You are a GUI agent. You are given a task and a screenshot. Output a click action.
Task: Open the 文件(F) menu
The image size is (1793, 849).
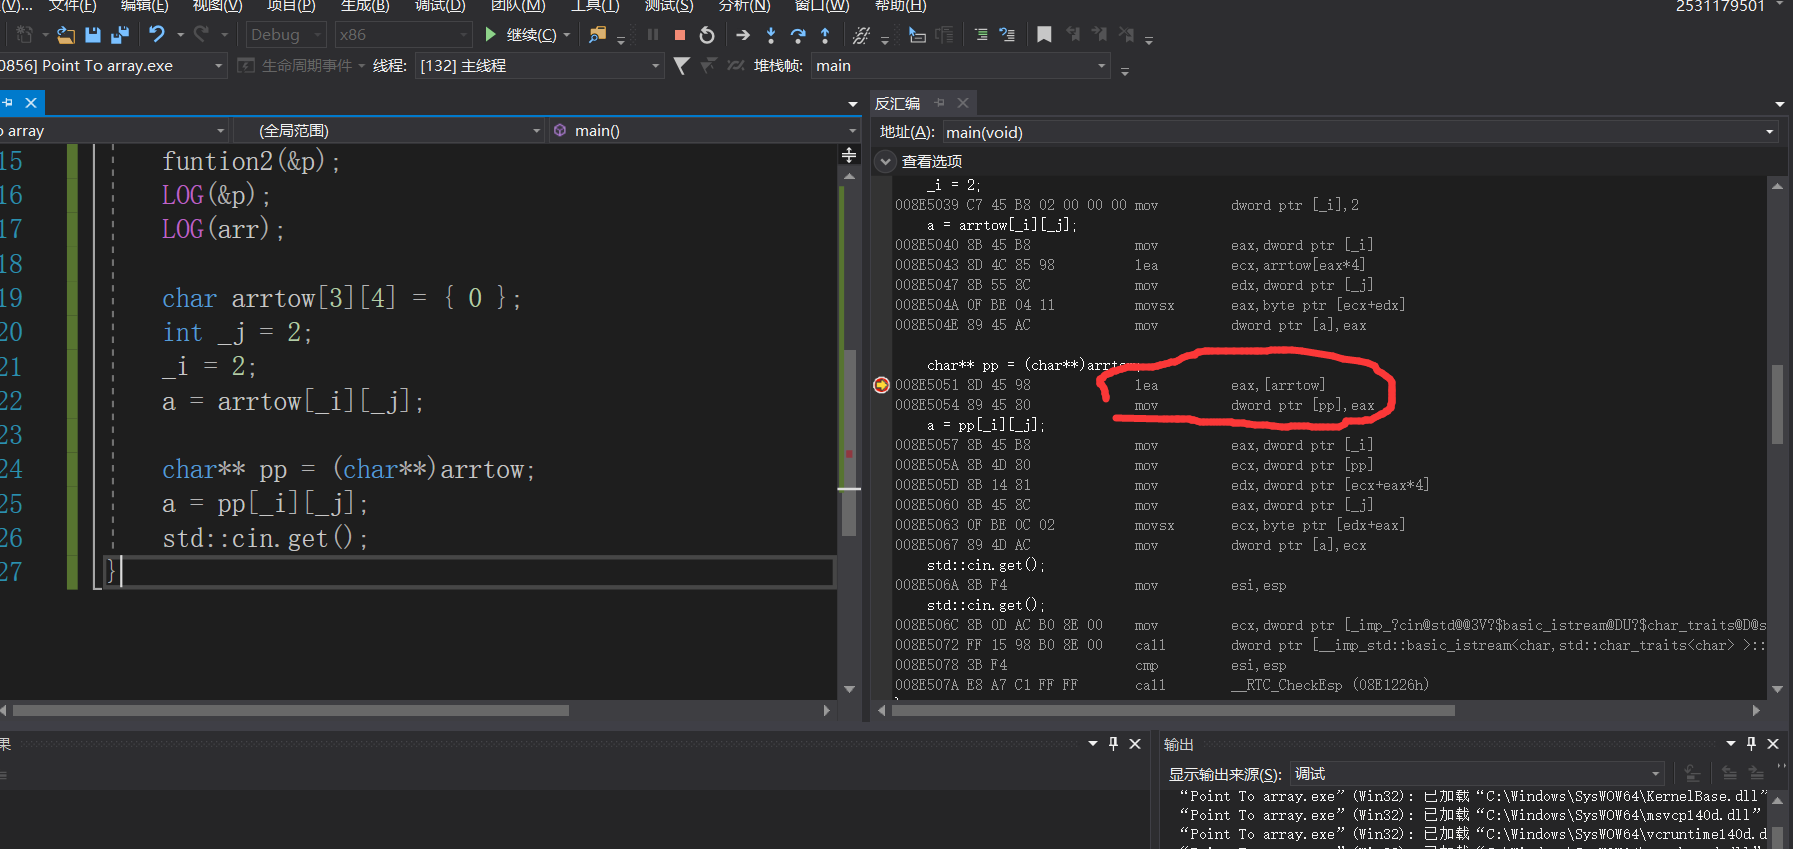(72, 6)
